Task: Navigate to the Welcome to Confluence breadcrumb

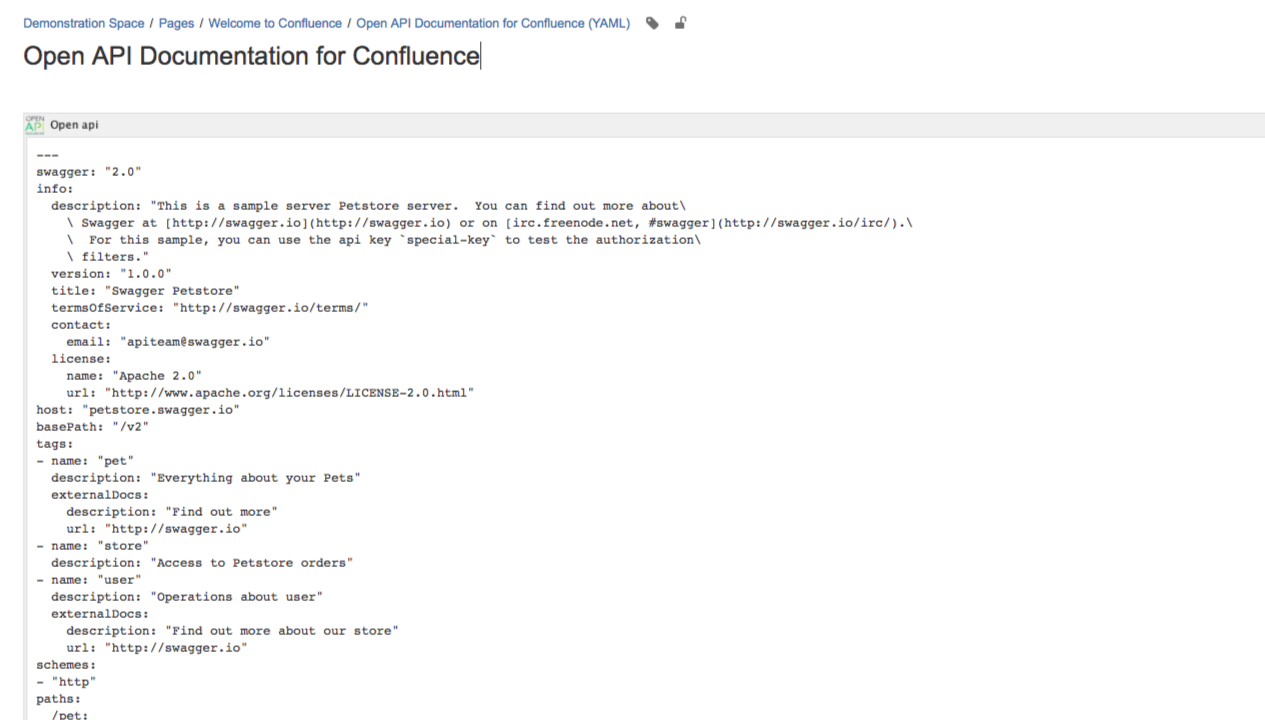Action: [275, 23]
